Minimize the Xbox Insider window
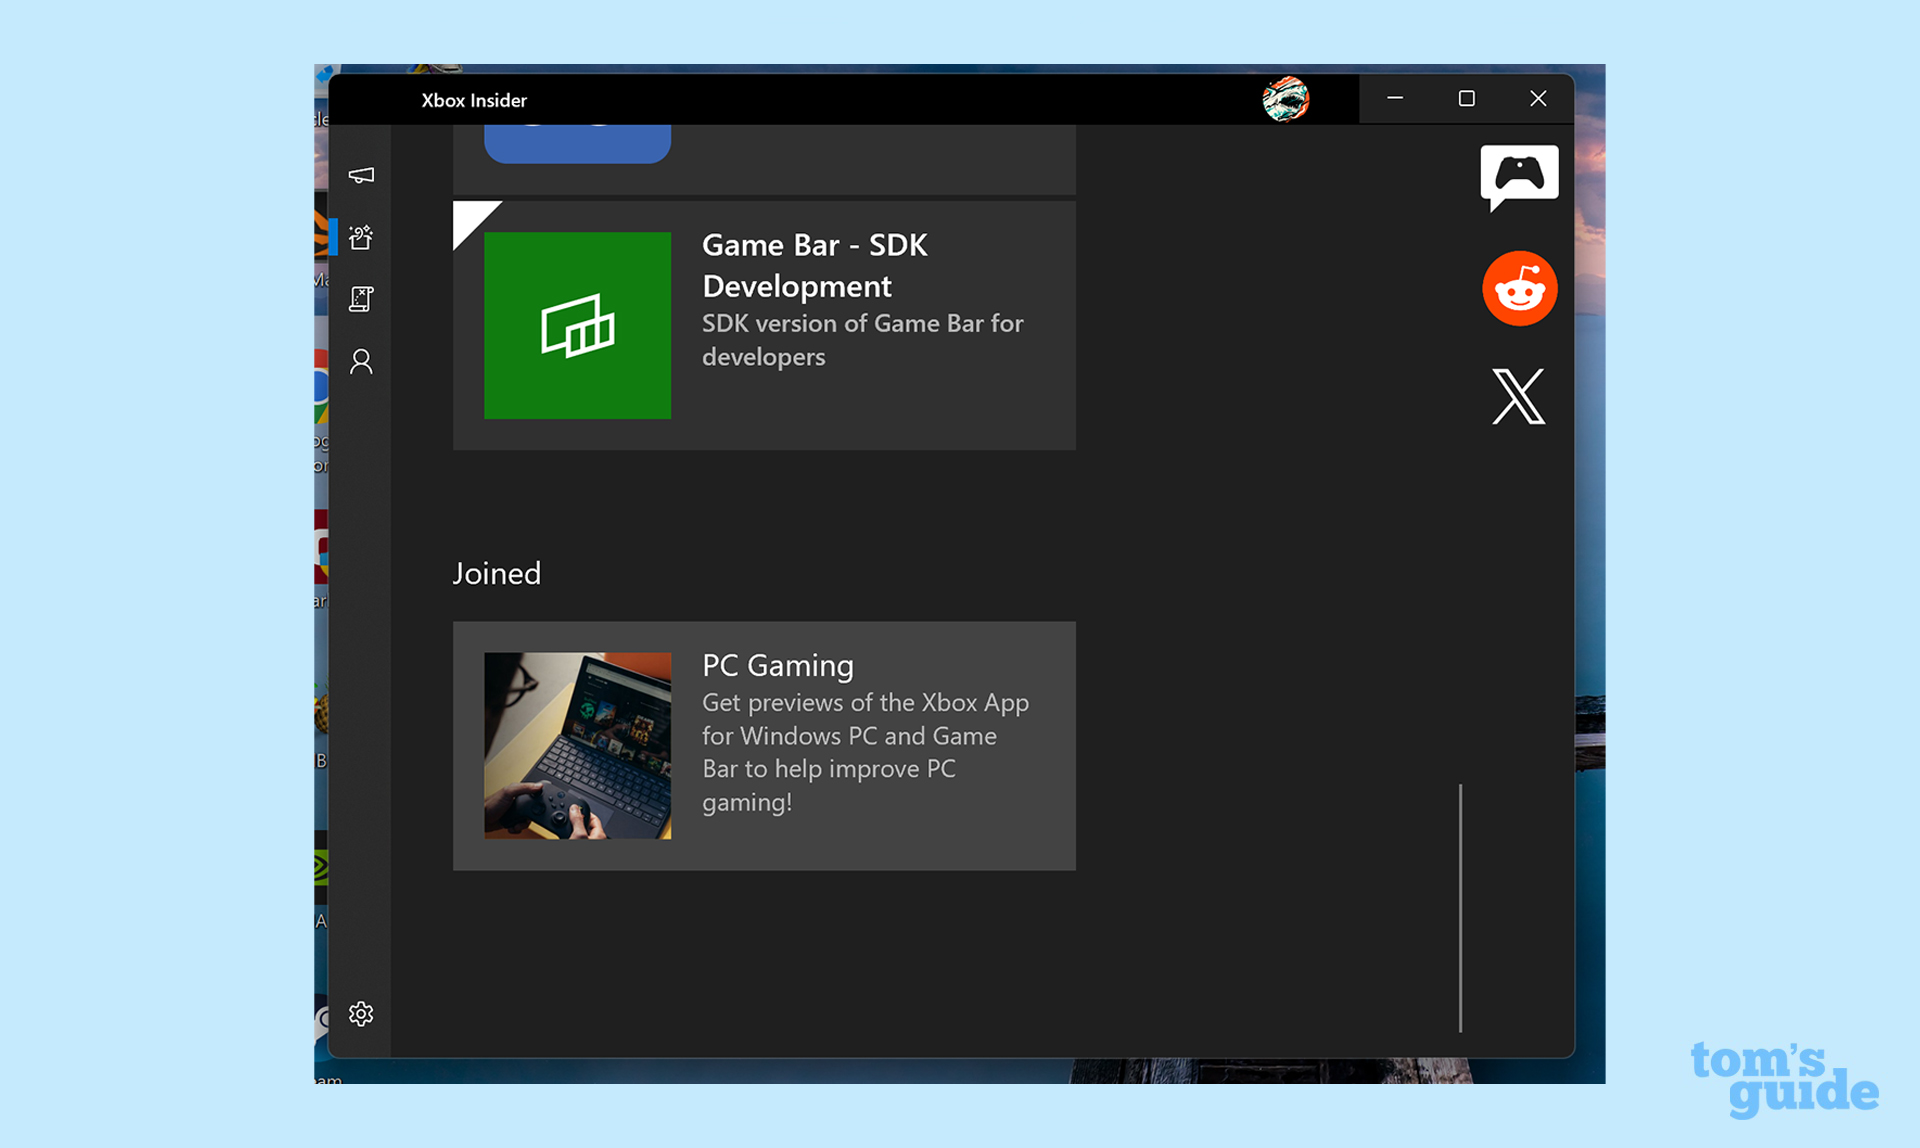Image resolution: width=1920 pixels, height=1148 pixels. tap(1394, 99)
